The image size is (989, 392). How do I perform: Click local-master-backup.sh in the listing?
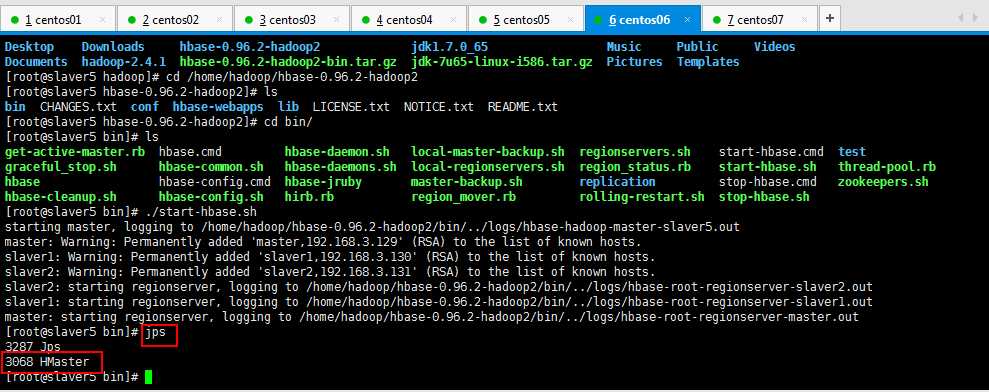pyautogui.click(x=488, y=152)
